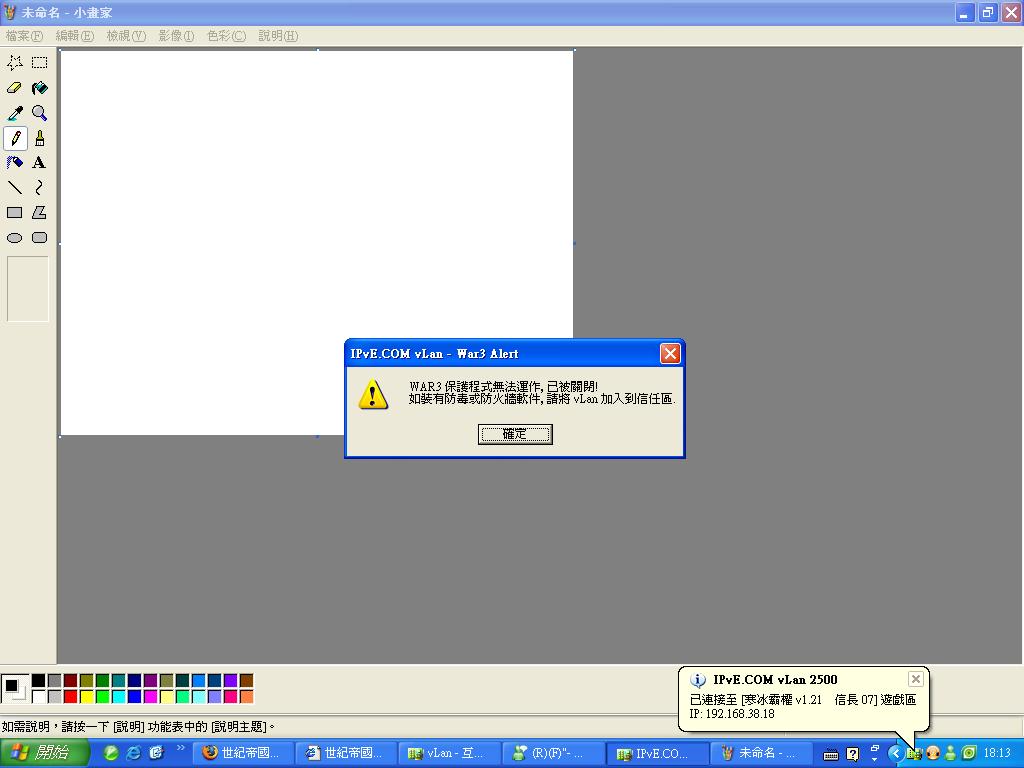Open the 說明(H) menu

pos(278,36)
